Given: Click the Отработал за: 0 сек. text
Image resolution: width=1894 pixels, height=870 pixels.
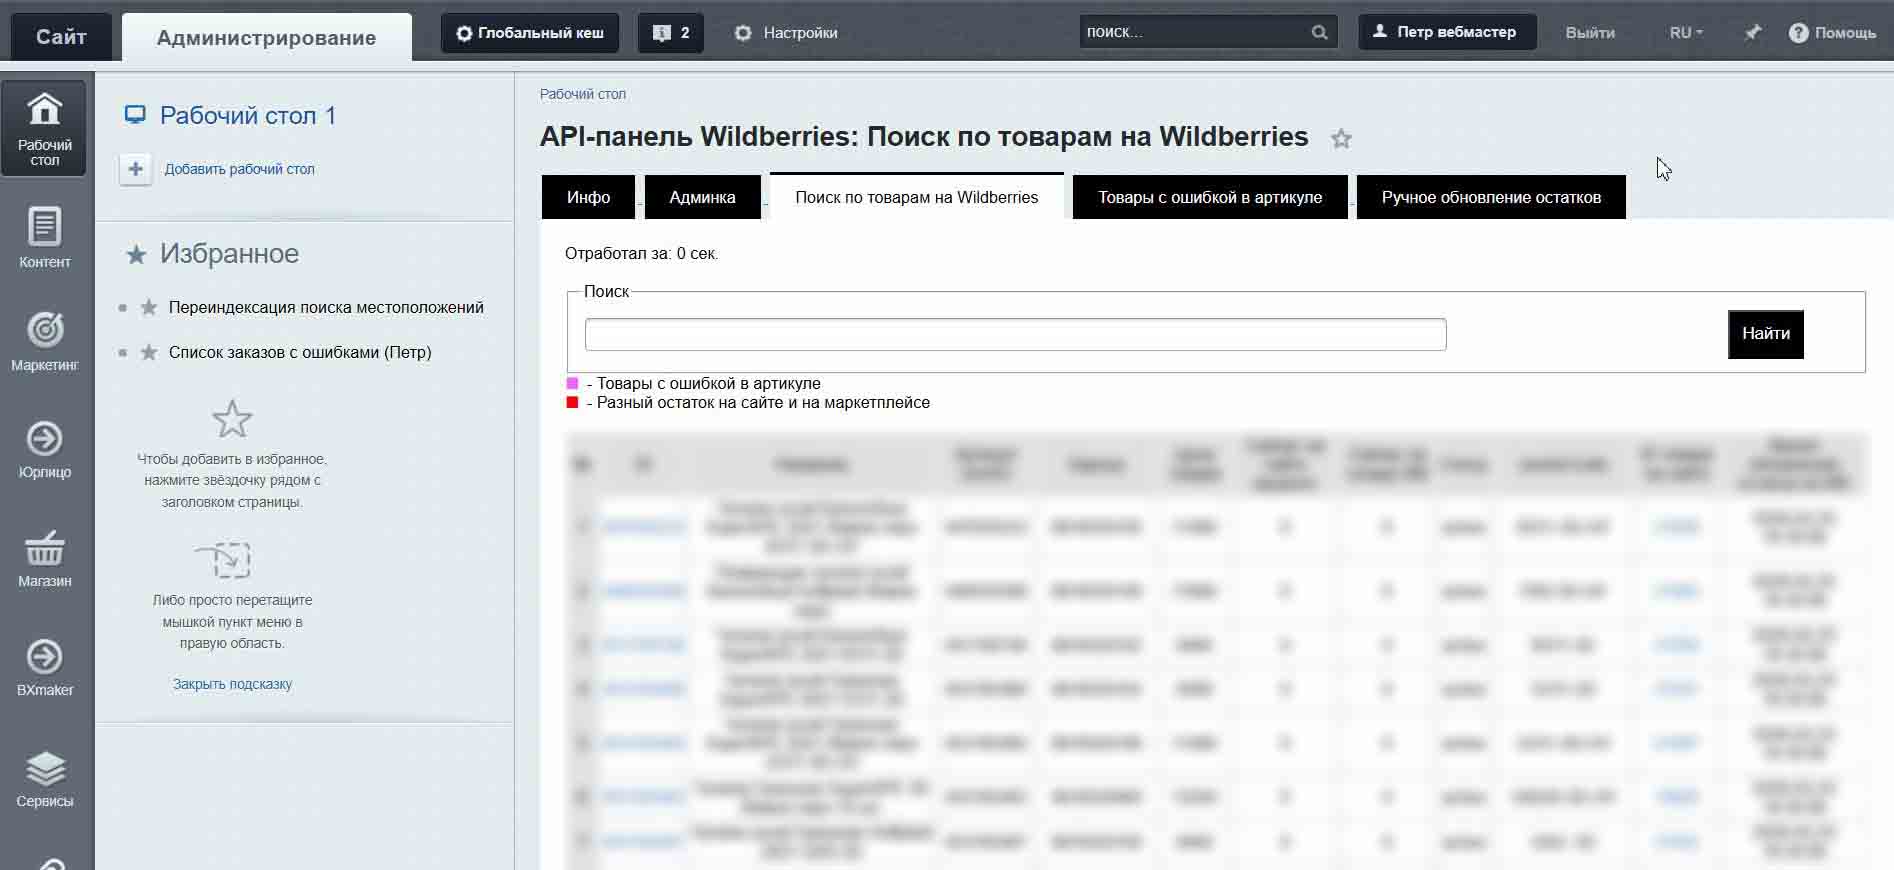Looking at the screenshot, I should click(x=641, y=254).
